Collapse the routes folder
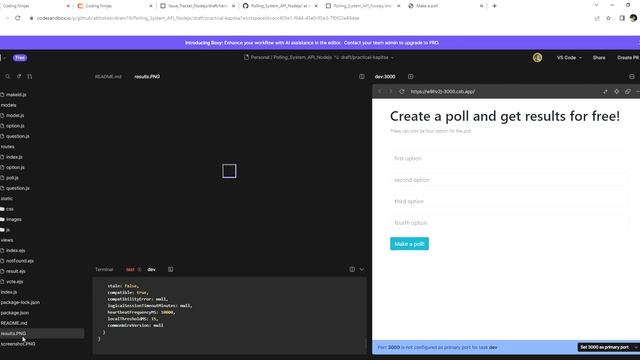The width and height of the screenshot is (640, 360). (7, 147)
